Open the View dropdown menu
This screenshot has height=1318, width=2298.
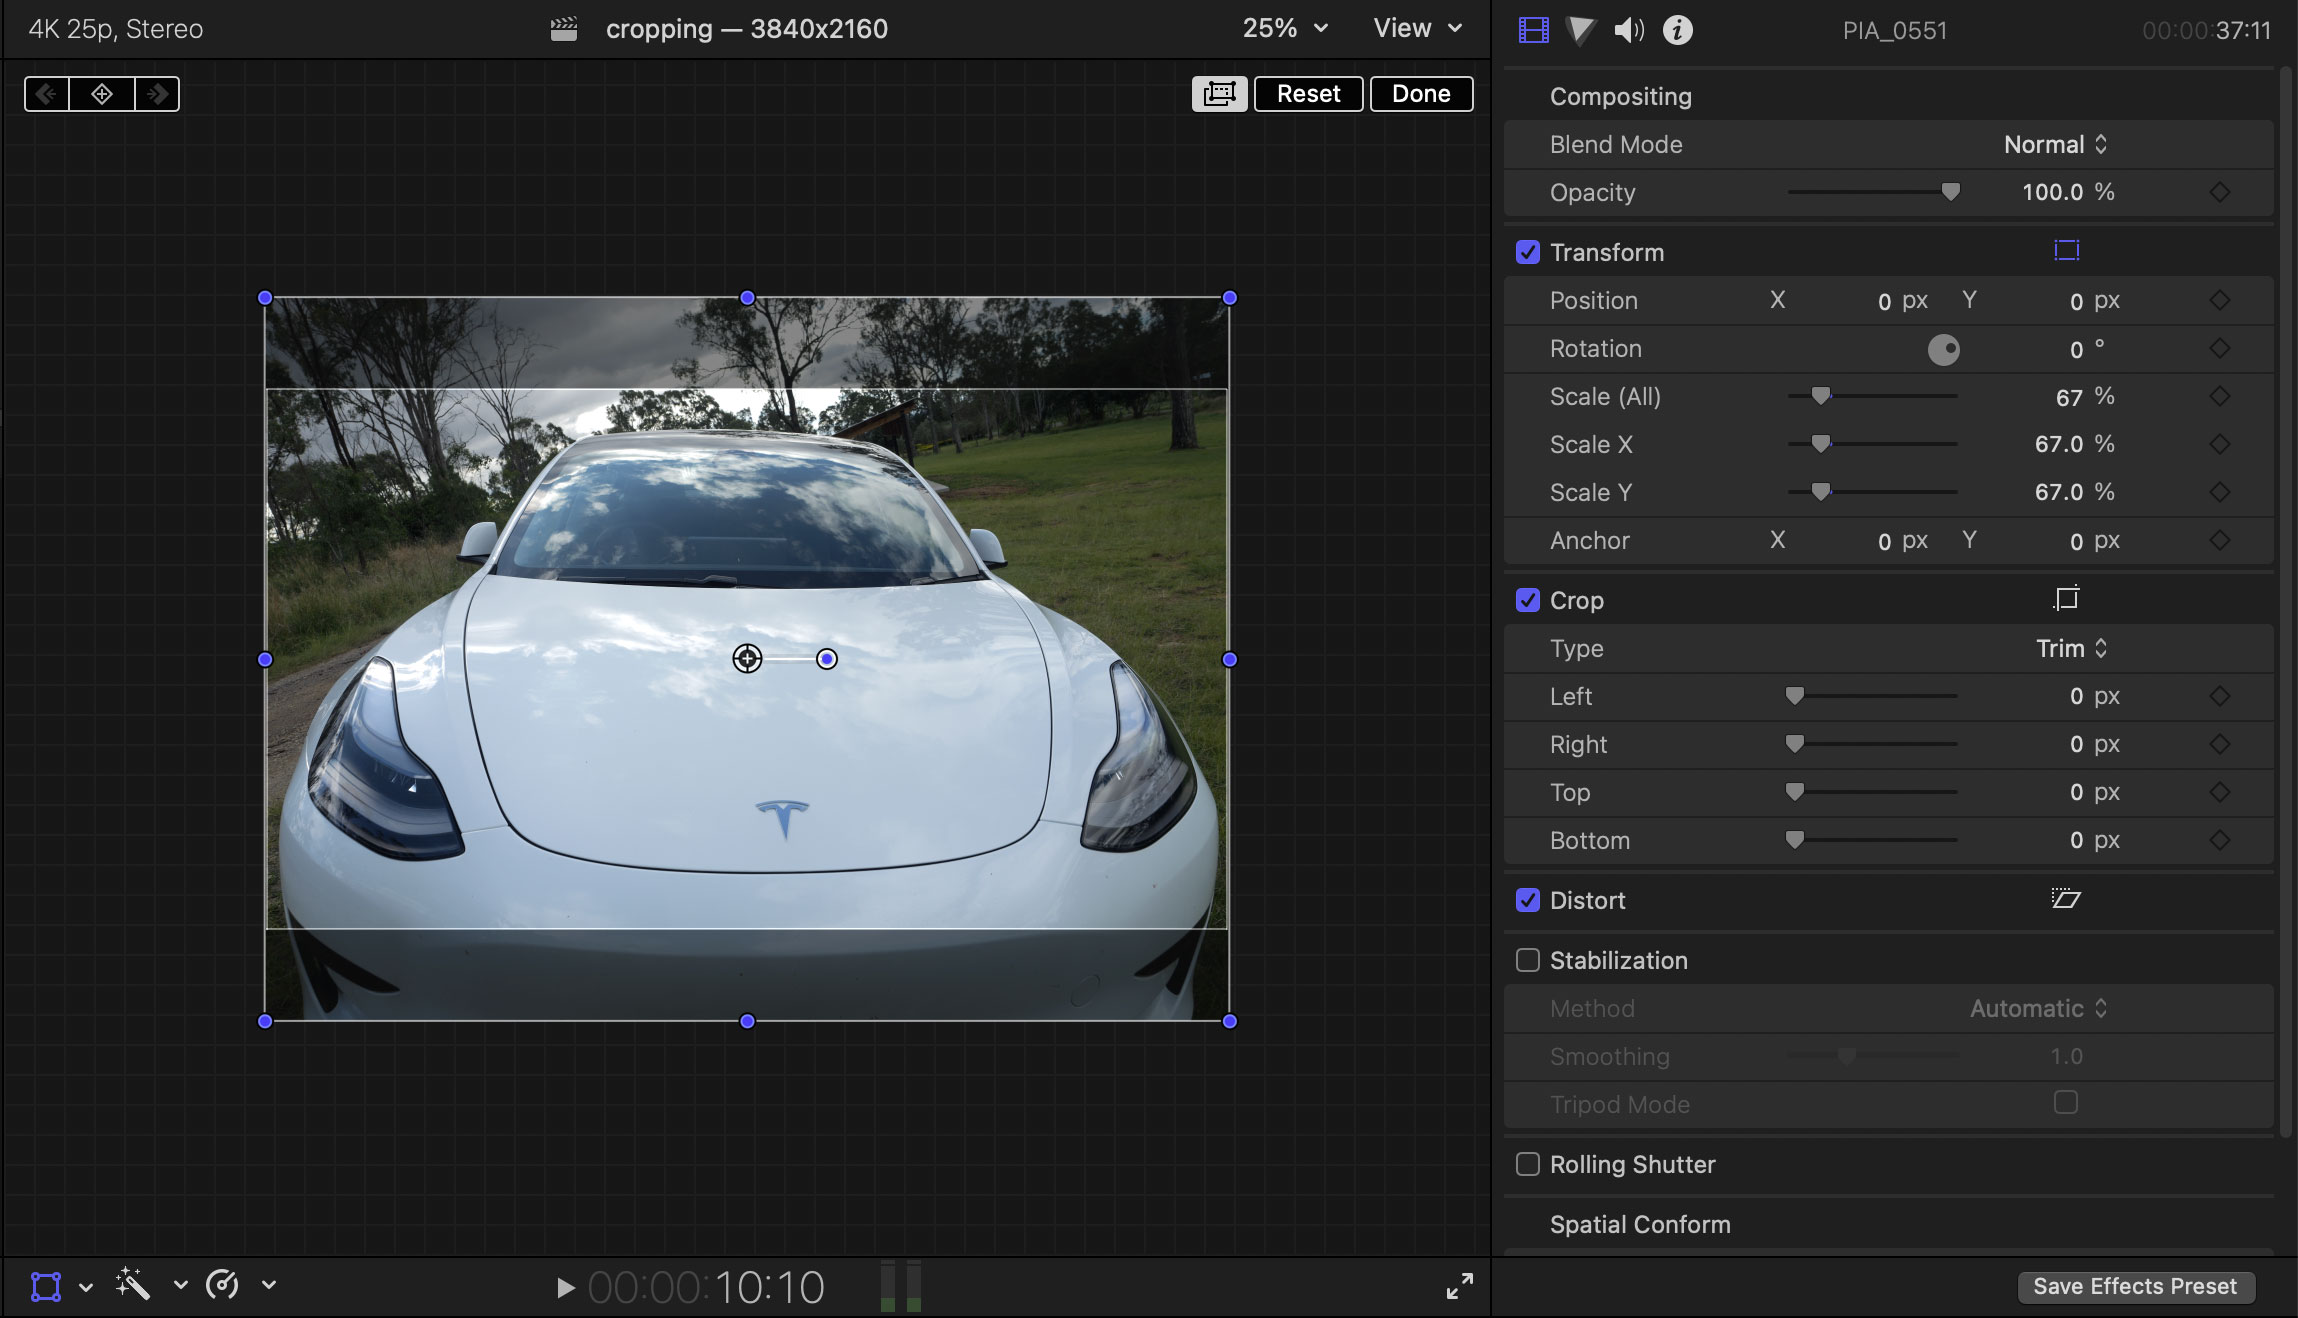[x=1409, y=27]
